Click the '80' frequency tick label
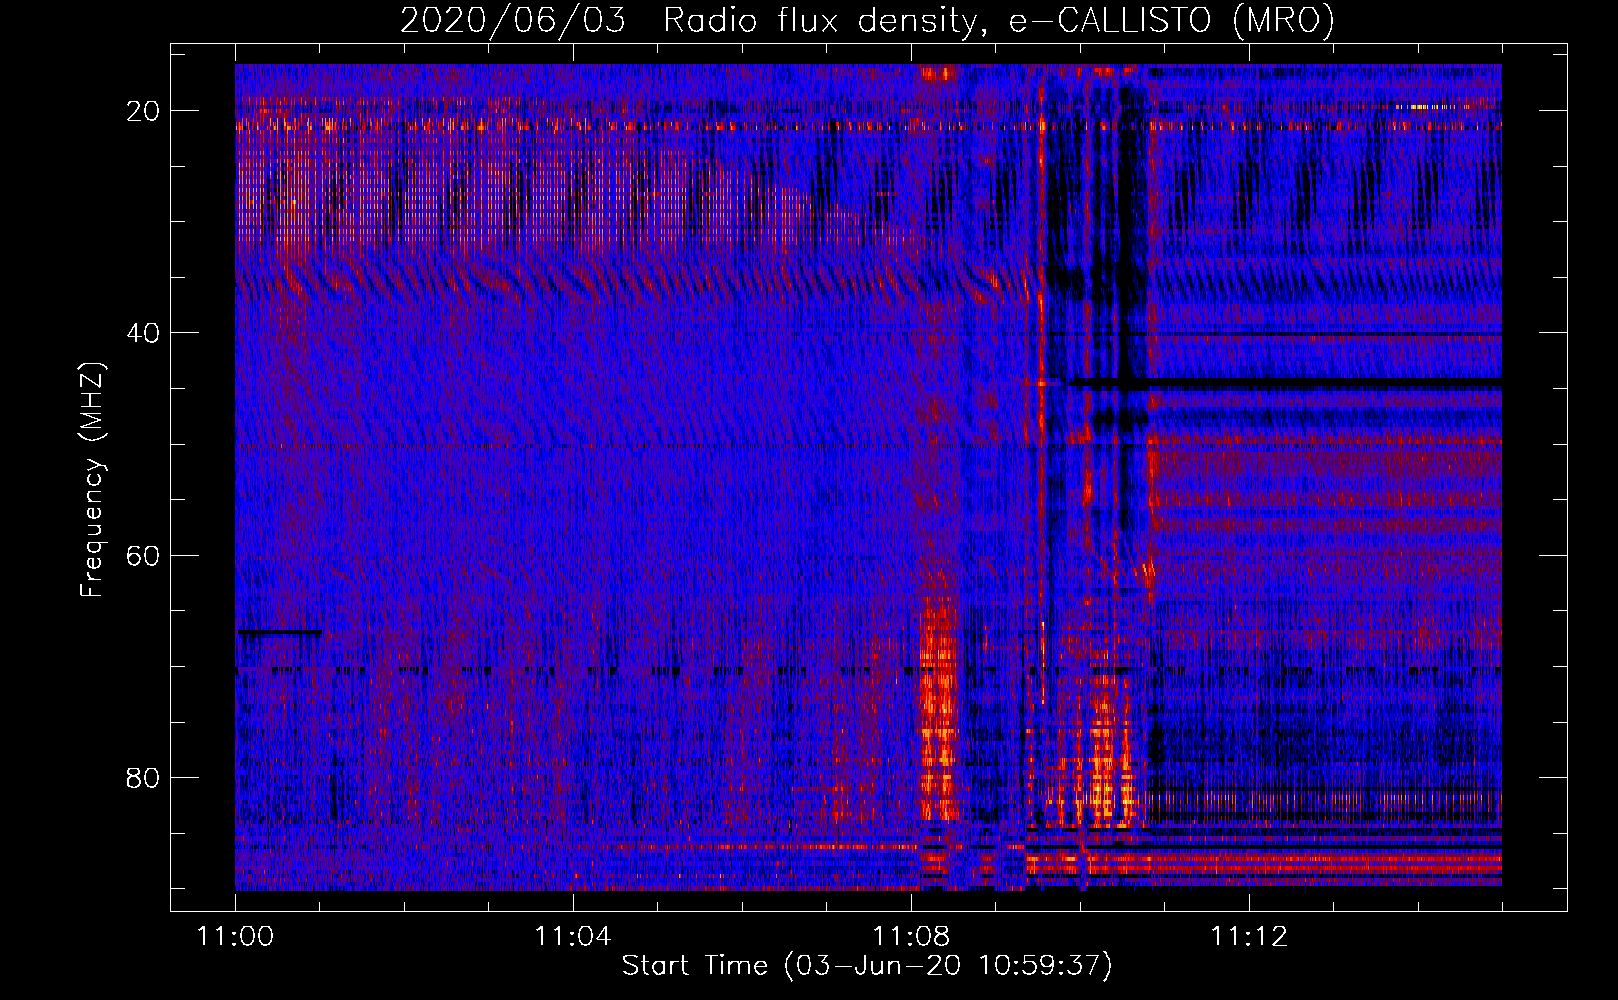This screenshot has height=1000, width=1618. tap(143, 777)
